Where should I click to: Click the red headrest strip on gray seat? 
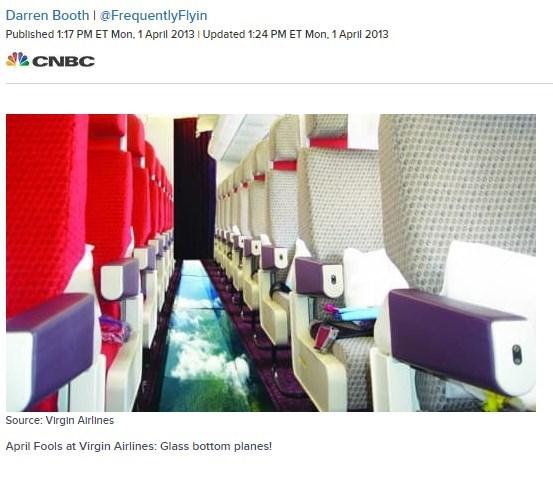(328, 142)
